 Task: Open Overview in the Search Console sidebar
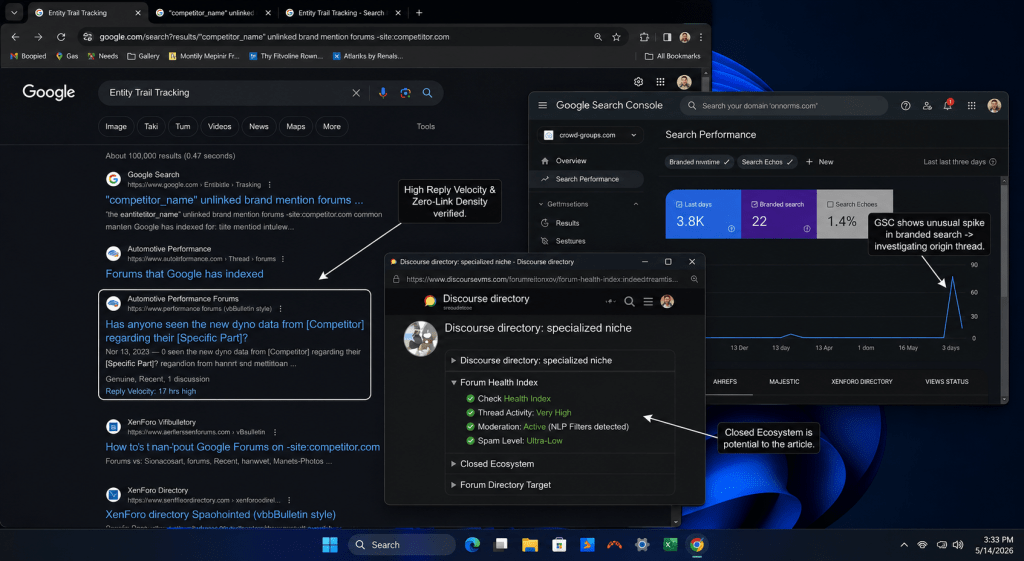[571, 161]
